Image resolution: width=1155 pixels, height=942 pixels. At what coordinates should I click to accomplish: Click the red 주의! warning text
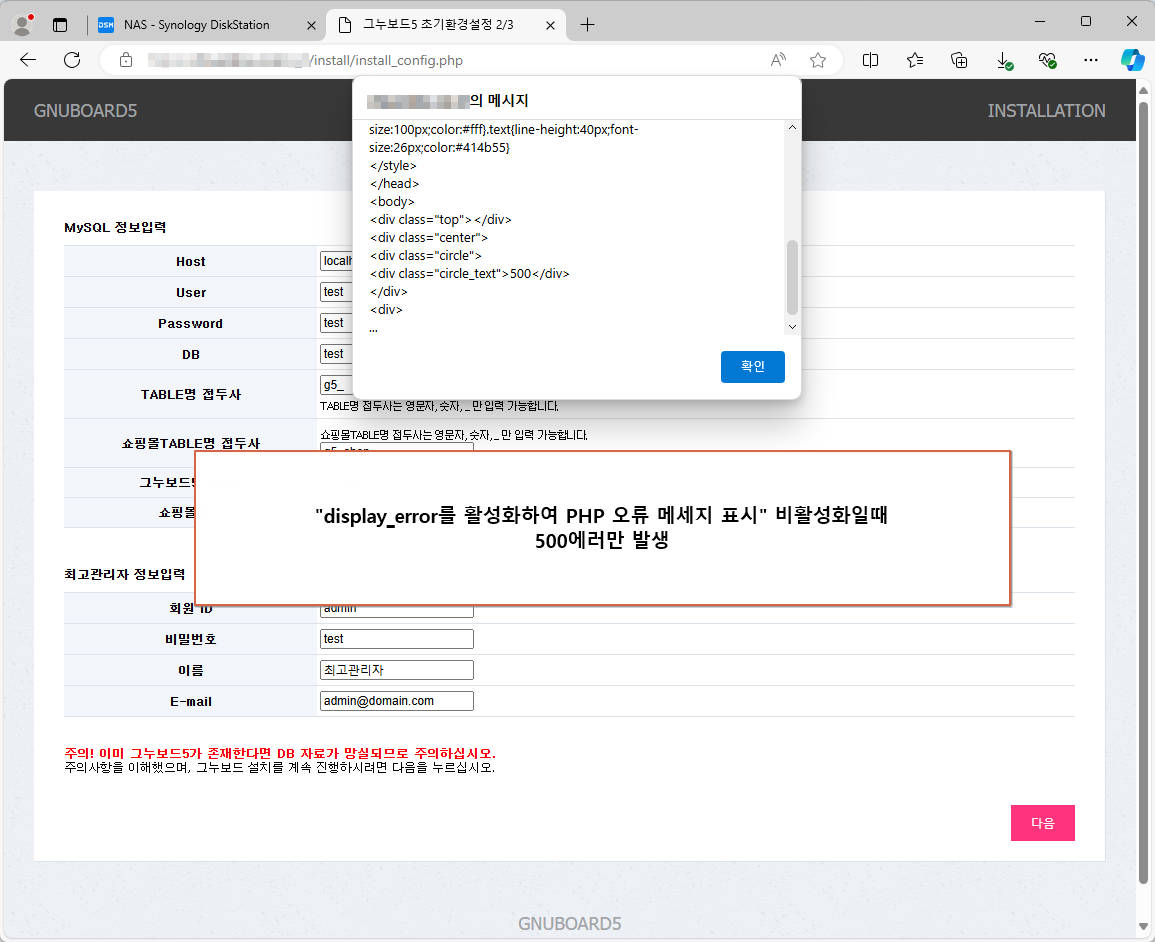pos(280,753)
